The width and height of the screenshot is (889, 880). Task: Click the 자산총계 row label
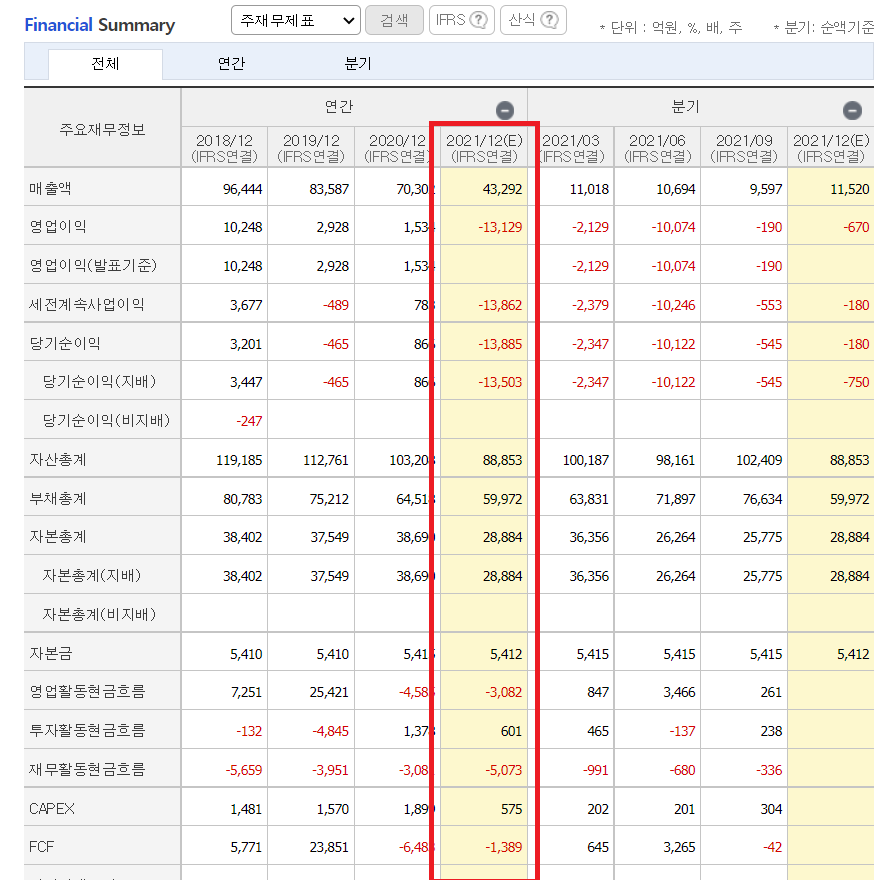click(58, 459)
